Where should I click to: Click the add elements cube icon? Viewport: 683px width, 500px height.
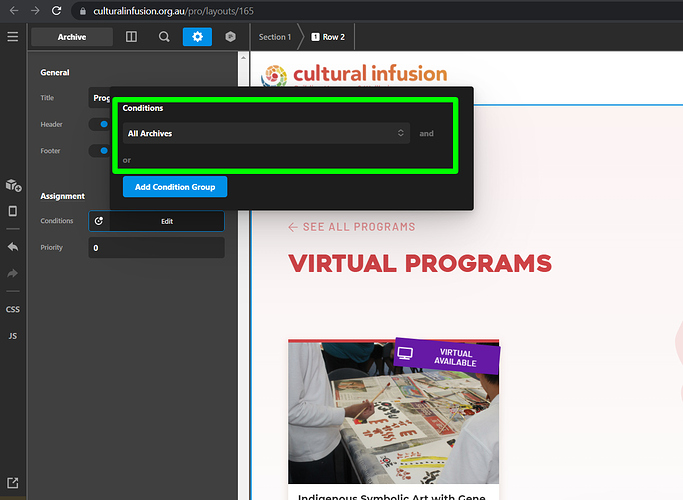[13, 185]
